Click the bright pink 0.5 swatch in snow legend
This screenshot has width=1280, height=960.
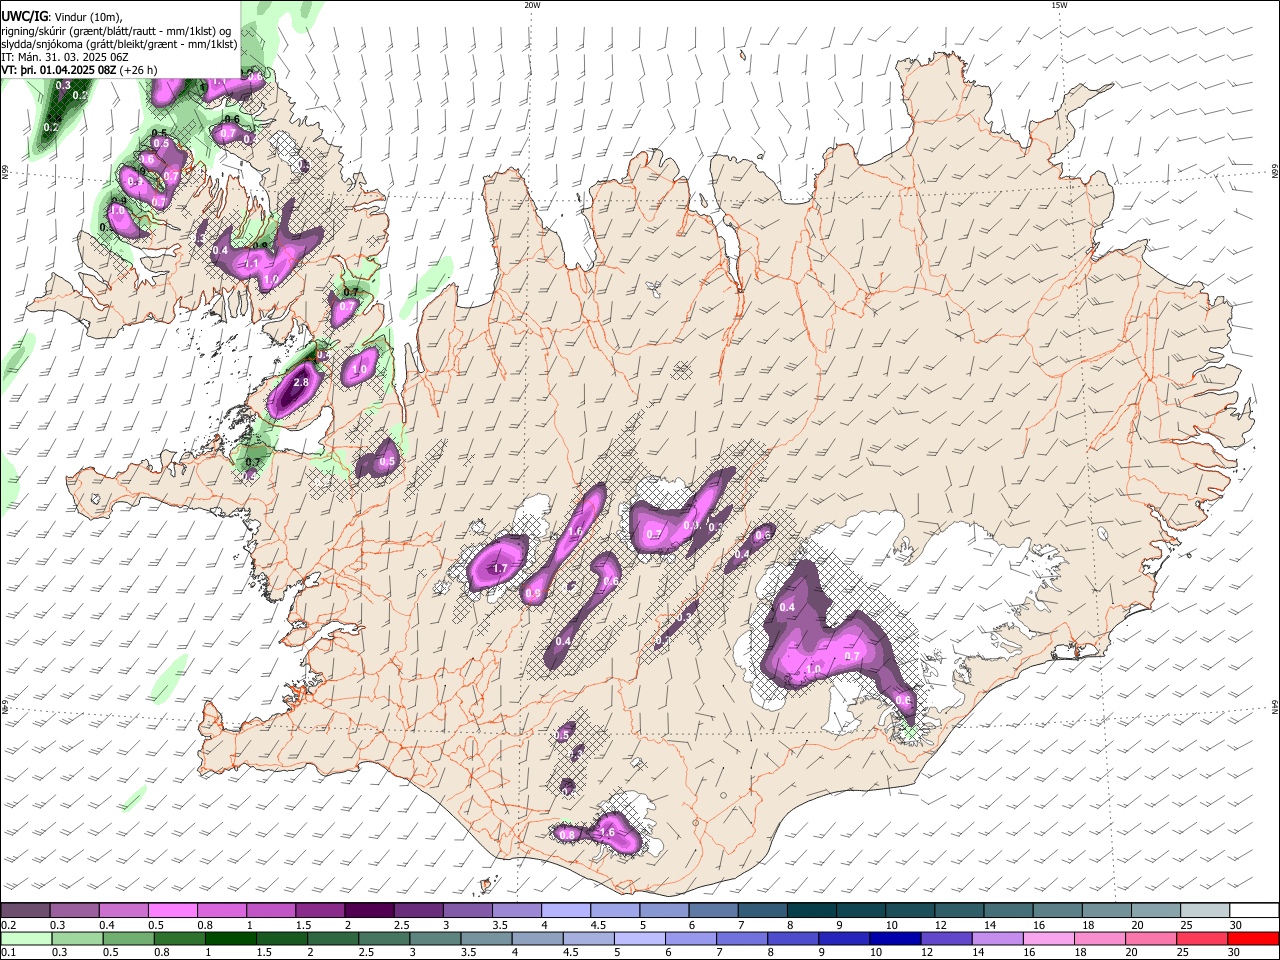click(172, 910)
